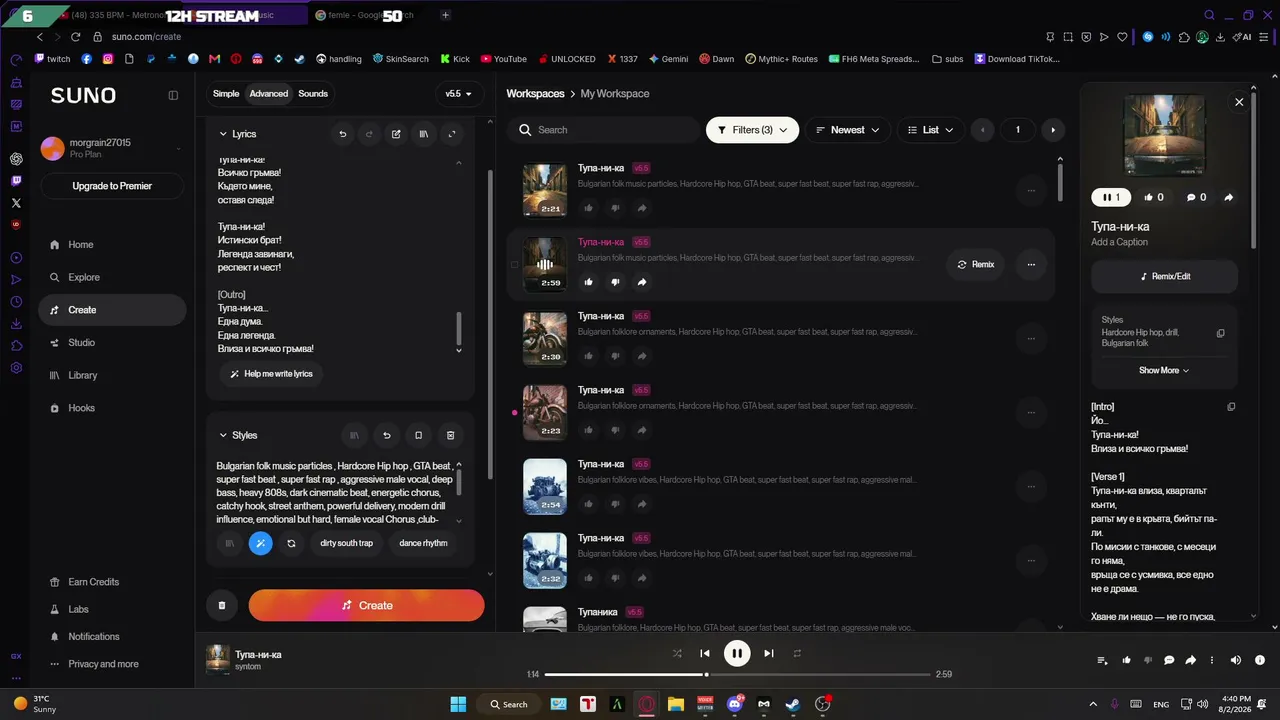
Task: Open comments from the player bar
Action: [x=1169, y=660]
